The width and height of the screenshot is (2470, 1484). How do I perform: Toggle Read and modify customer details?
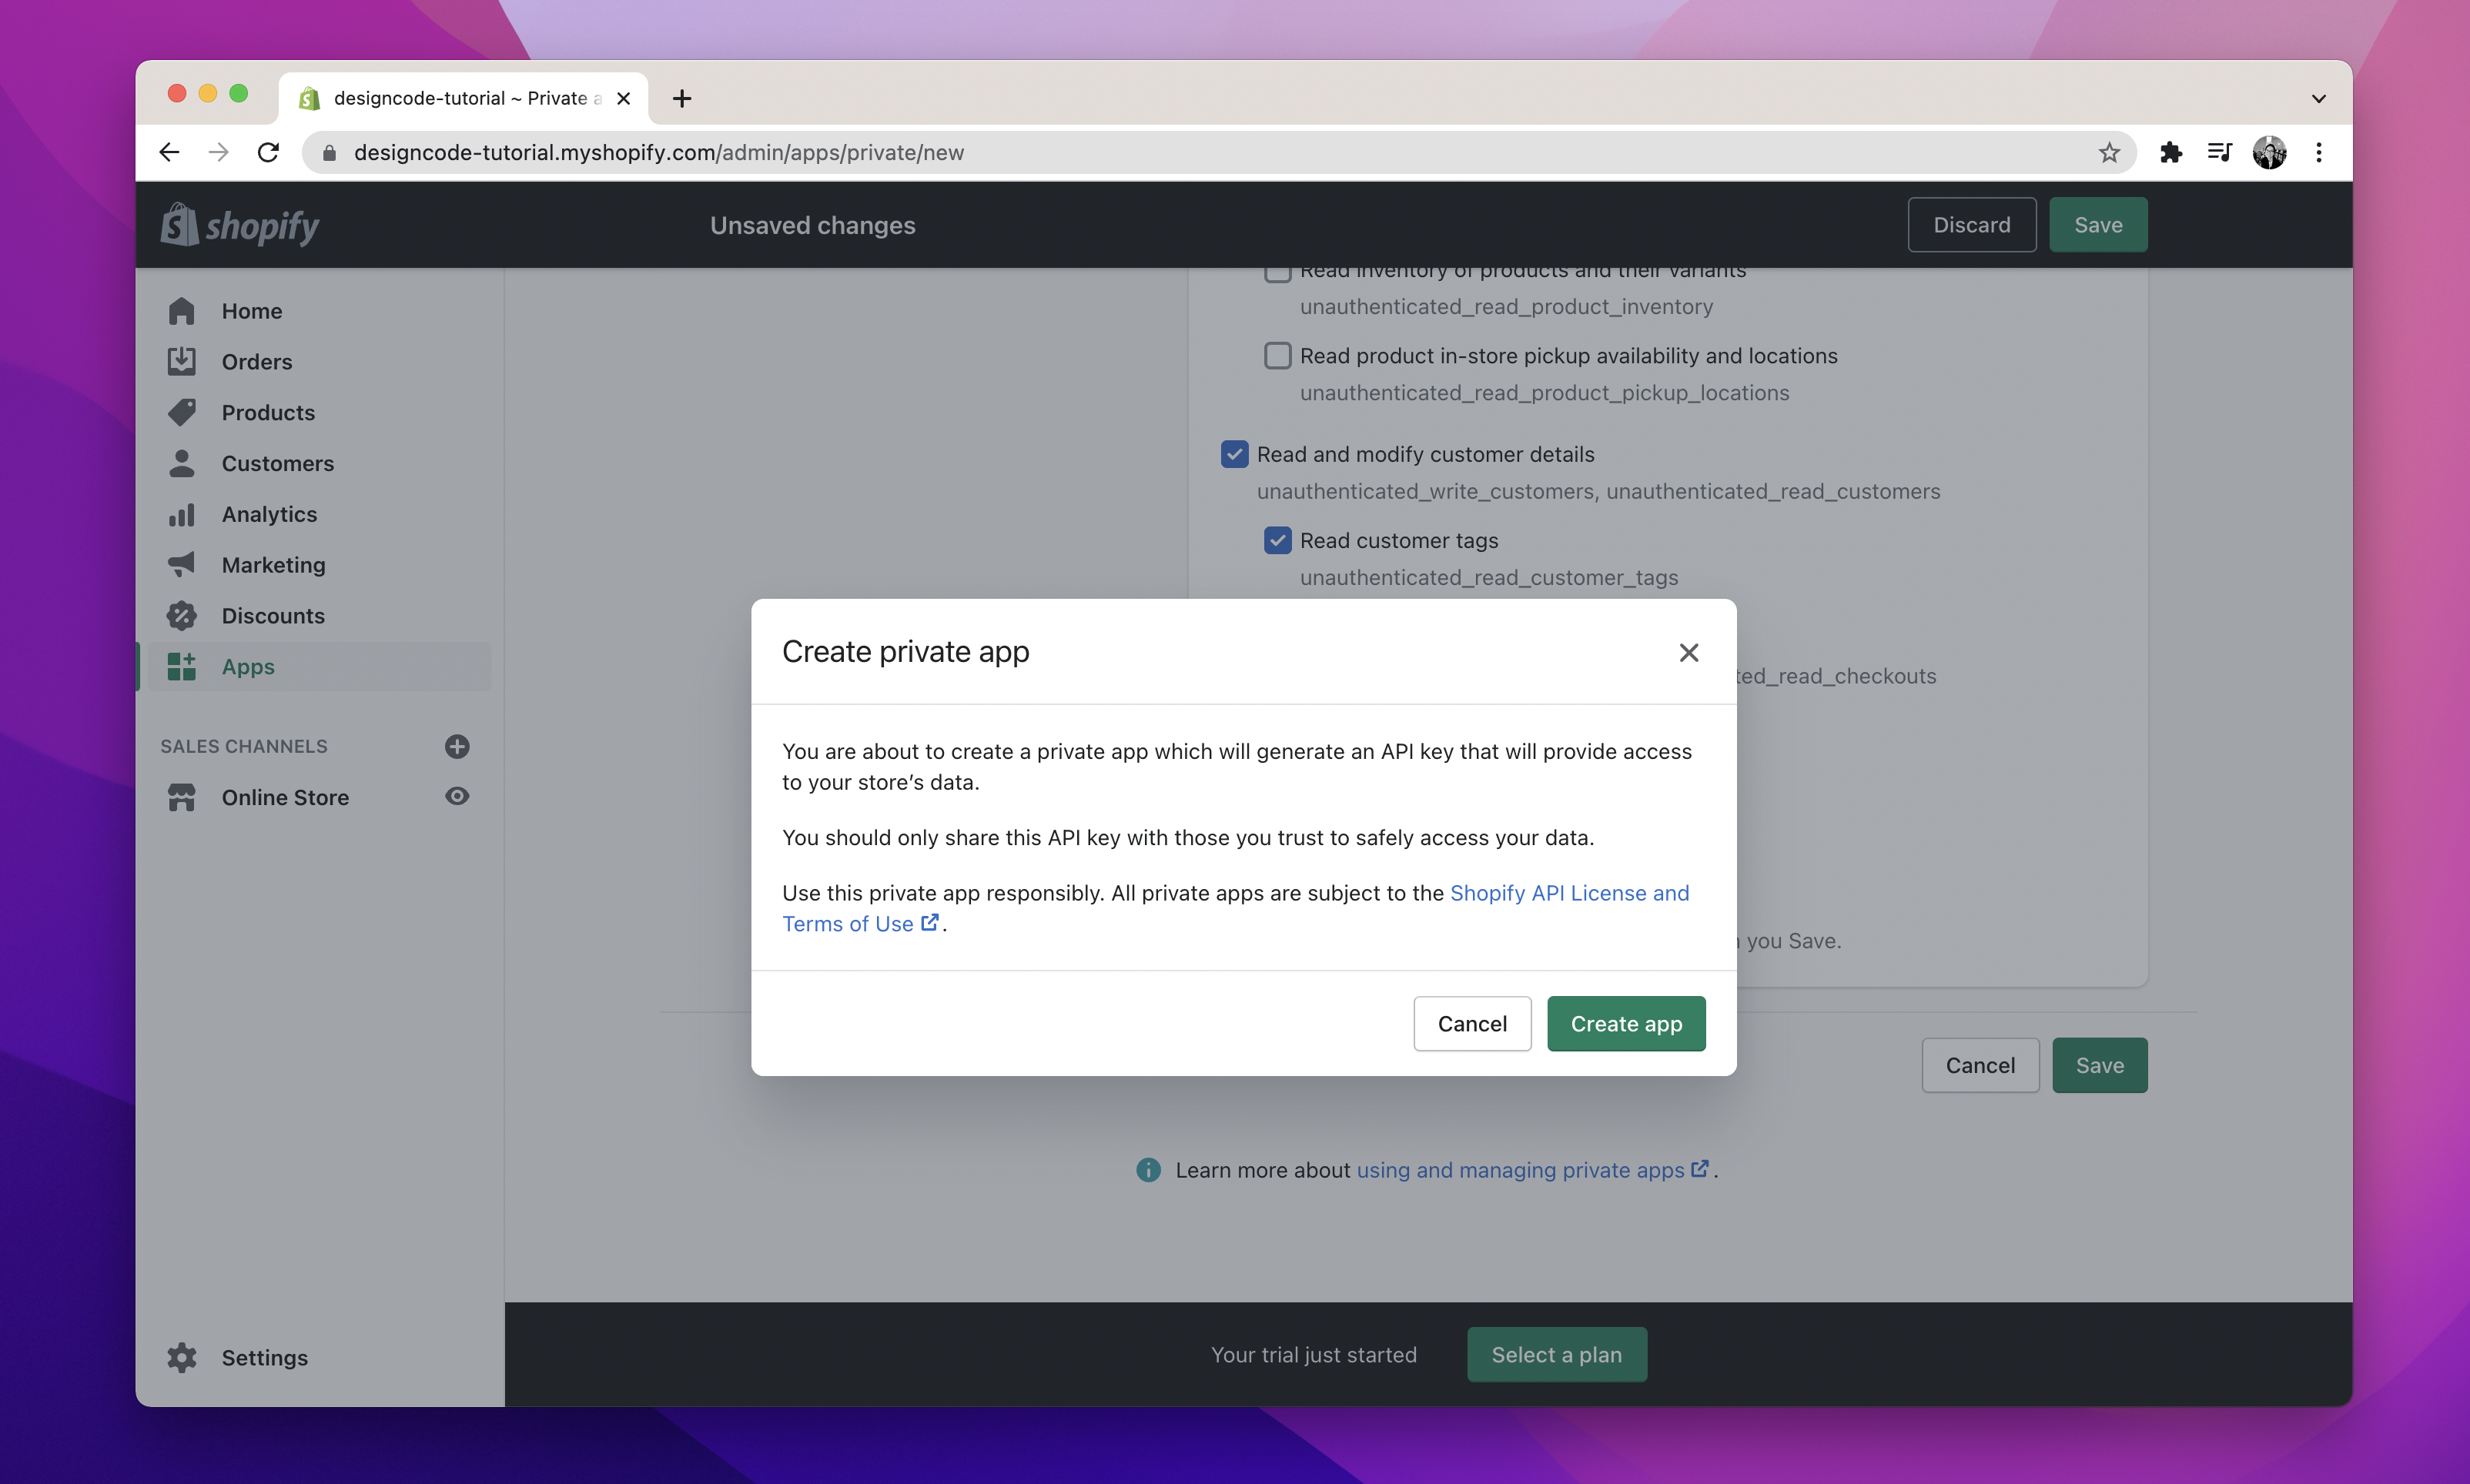point(1234,454)
